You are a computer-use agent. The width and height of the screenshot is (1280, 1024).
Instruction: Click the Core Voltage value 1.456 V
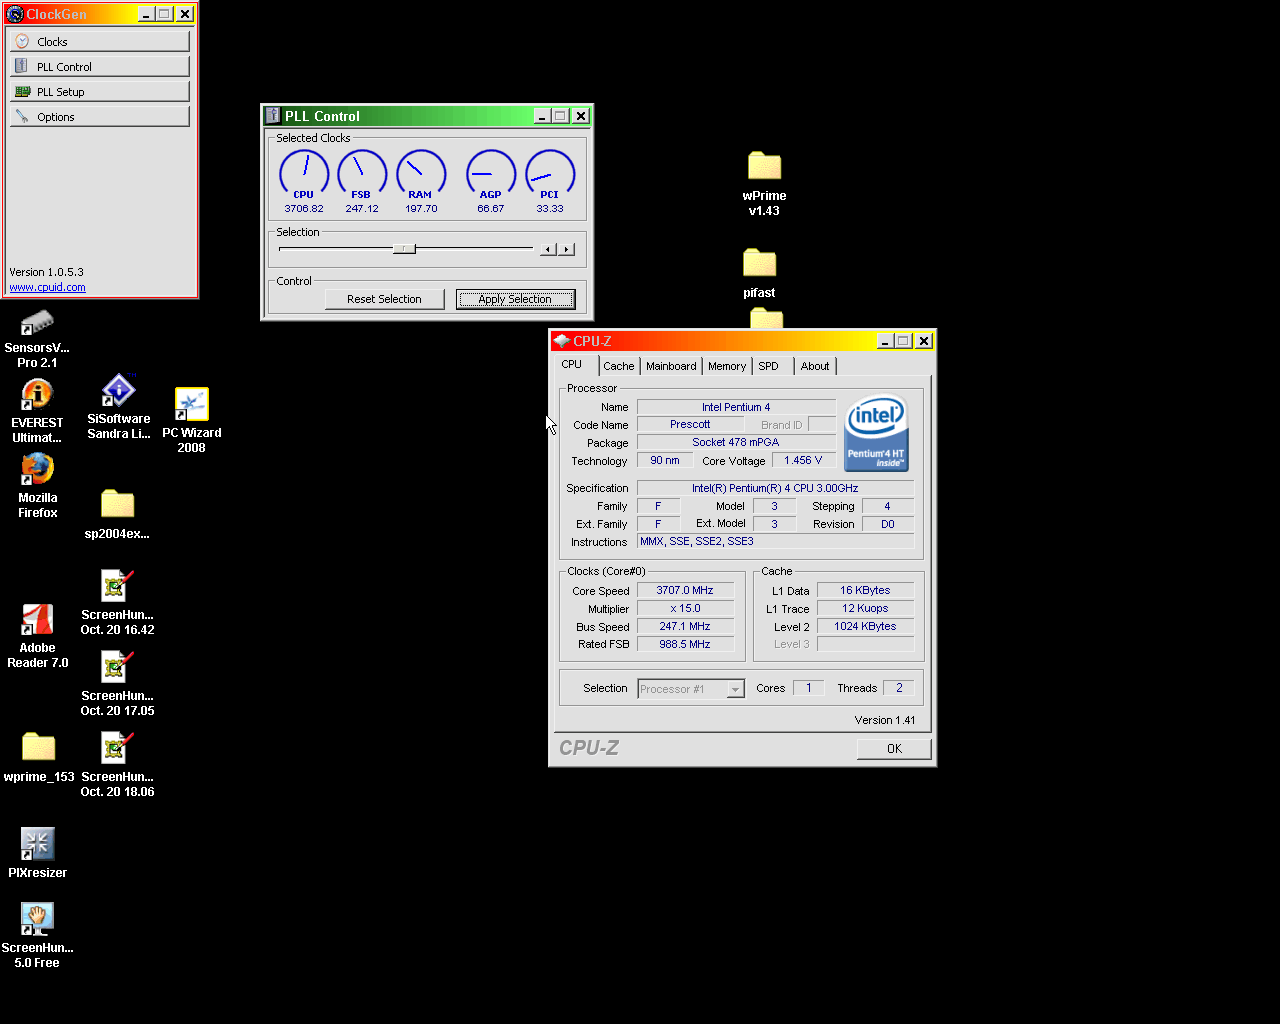coord(803,460)
